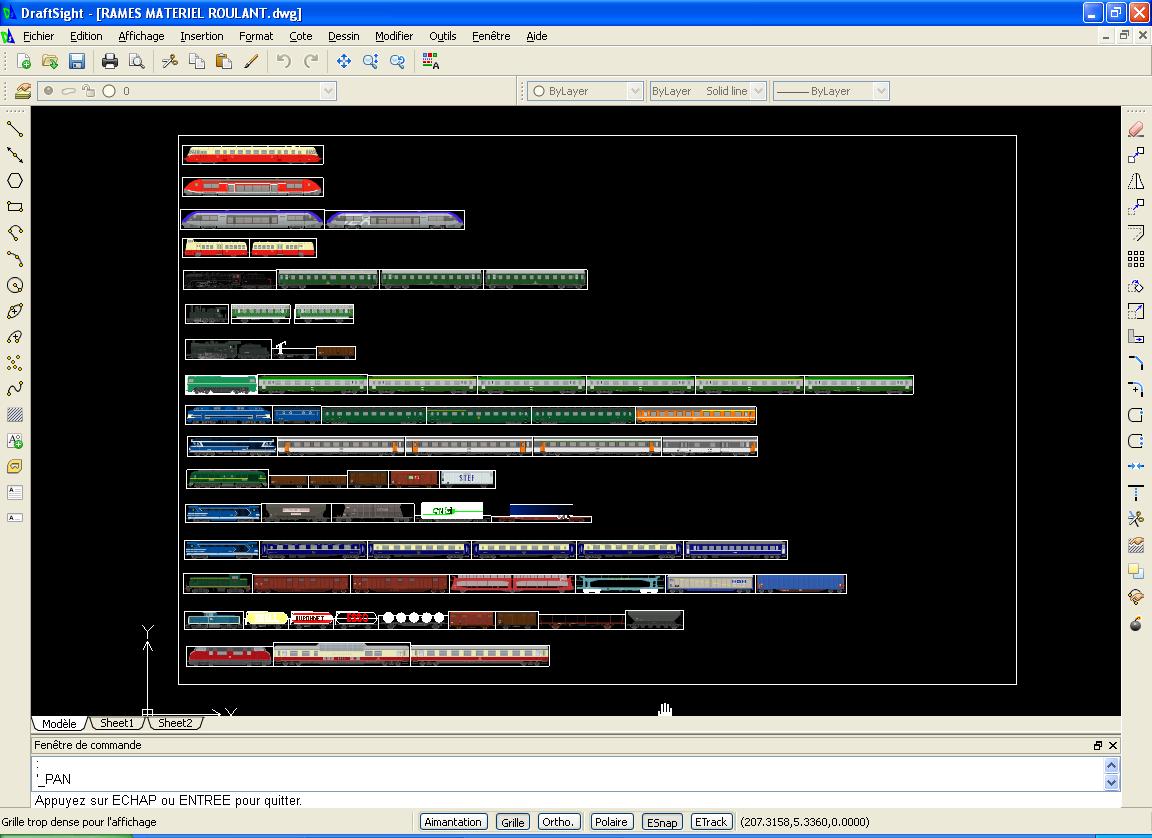
Task: Click the Save diskette icon
Action: [77, 62]
